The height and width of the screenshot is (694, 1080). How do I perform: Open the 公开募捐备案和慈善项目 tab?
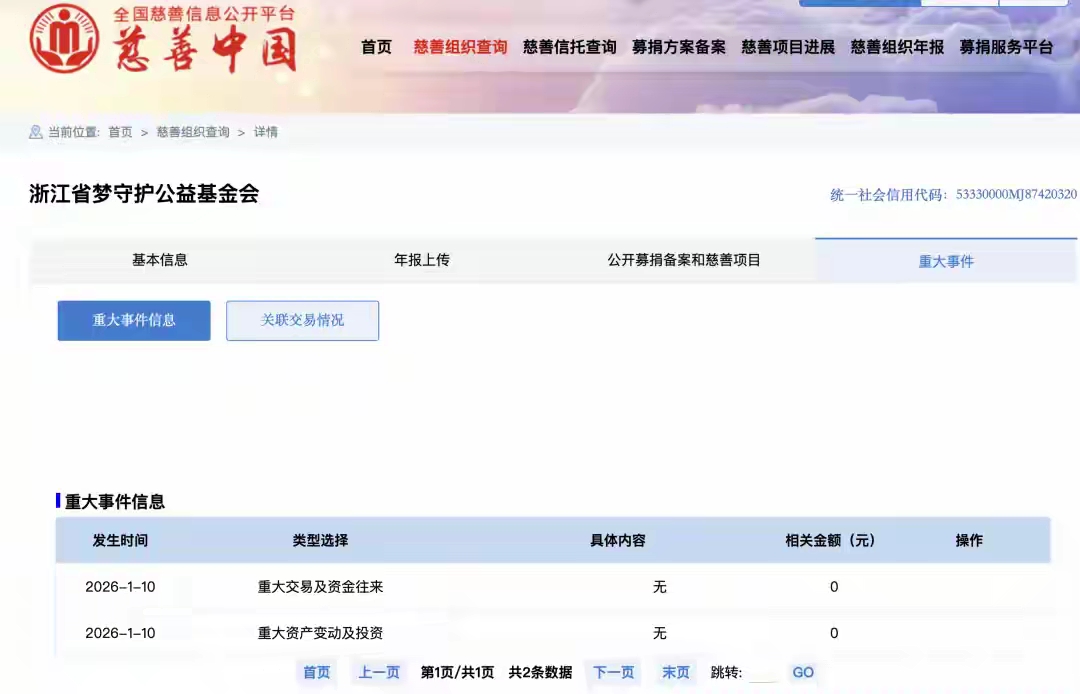684,259
